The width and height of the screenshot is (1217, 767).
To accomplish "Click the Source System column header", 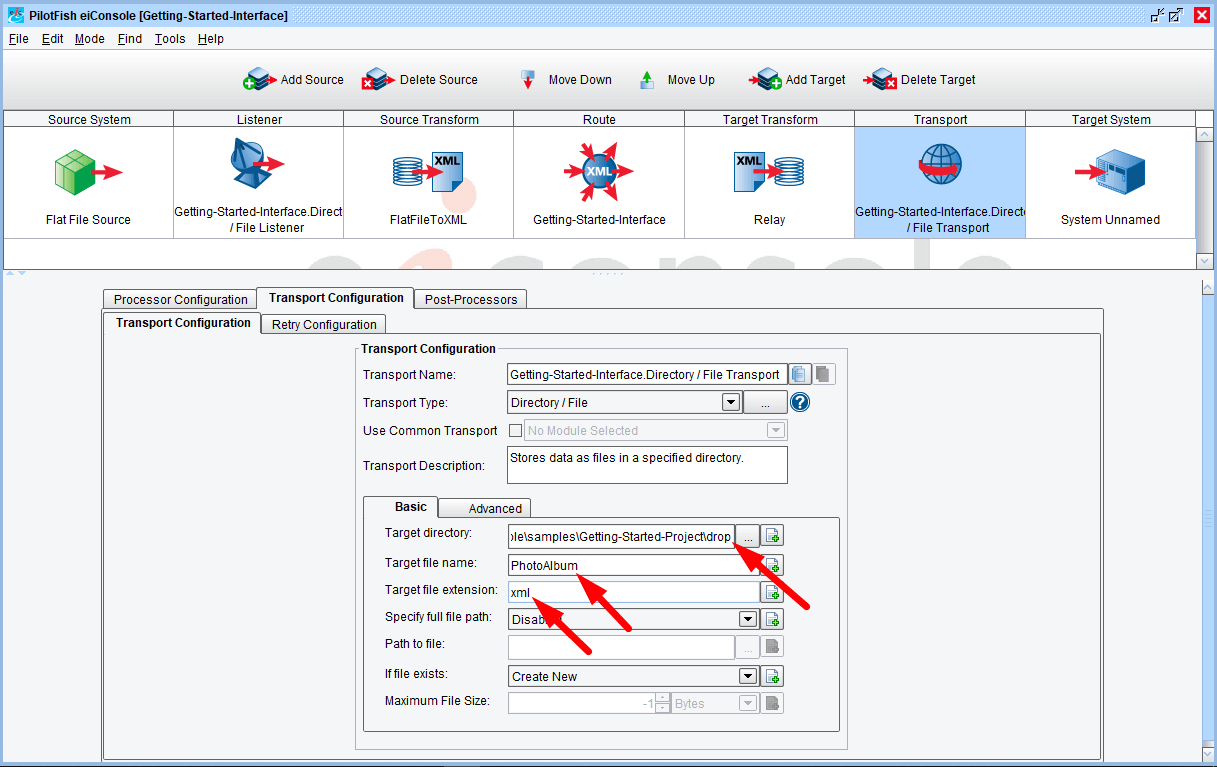I will (88, 119).
